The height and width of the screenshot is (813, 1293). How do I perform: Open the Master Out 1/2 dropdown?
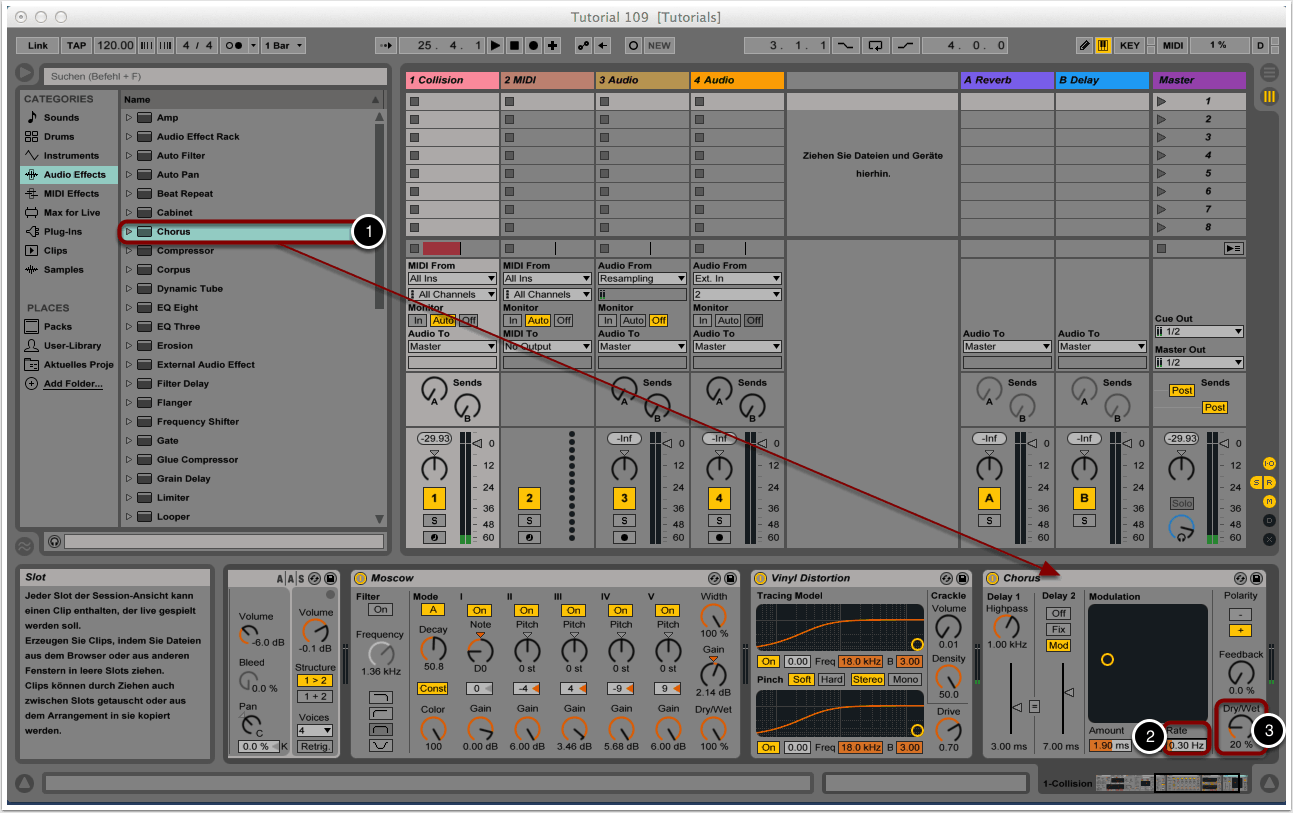pyautogui.click(x=1199, y=363)
